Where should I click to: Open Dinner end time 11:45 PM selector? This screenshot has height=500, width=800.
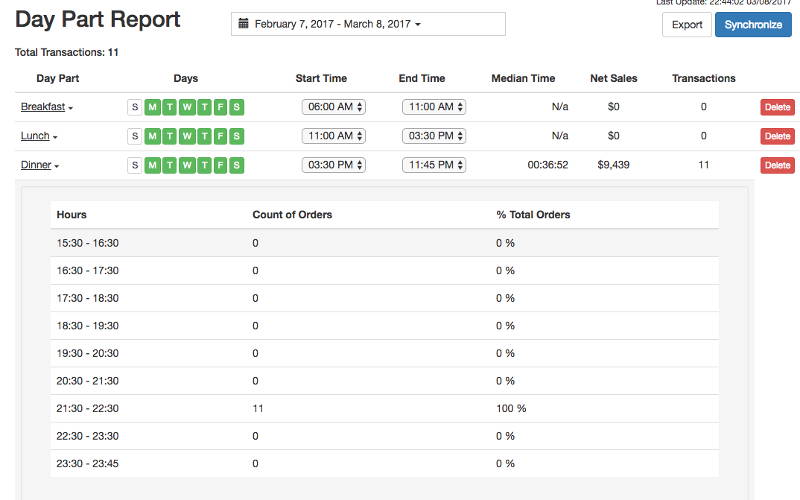434,165
